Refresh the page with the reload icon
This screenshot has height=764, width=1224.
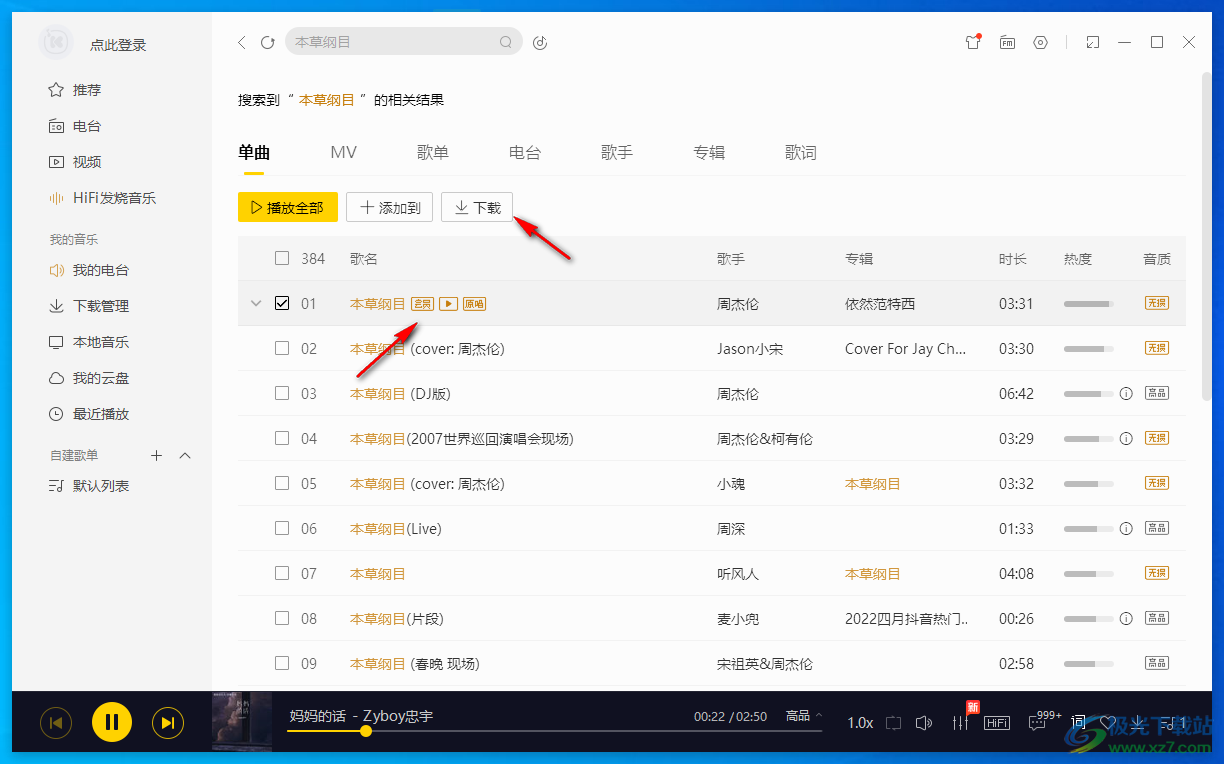(267, 42)
